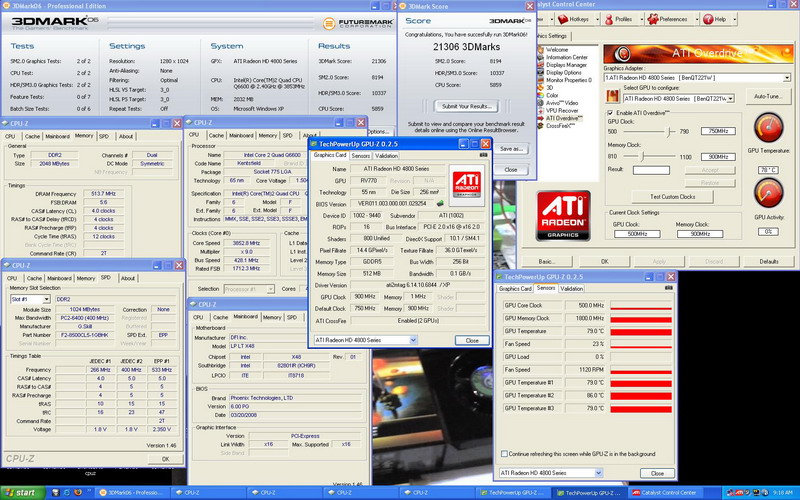
Task: Open the 3D settings tree entry
Action: pos(549,88)
